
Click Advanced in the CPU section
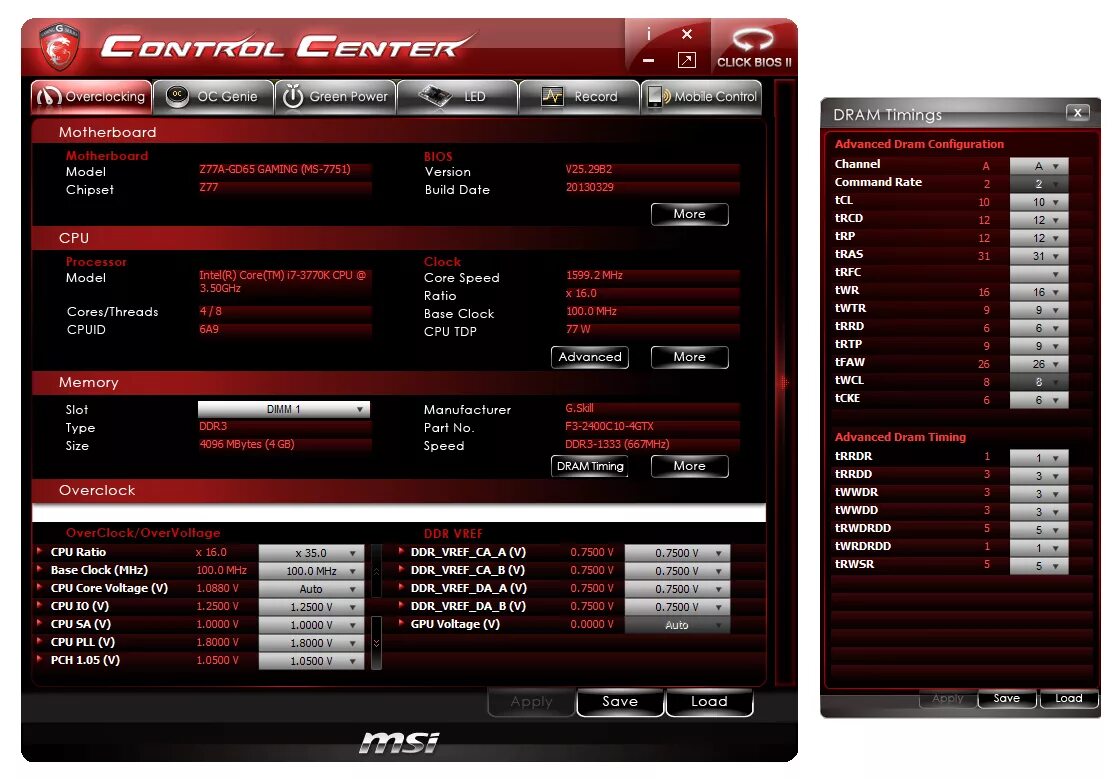[590, 357]
